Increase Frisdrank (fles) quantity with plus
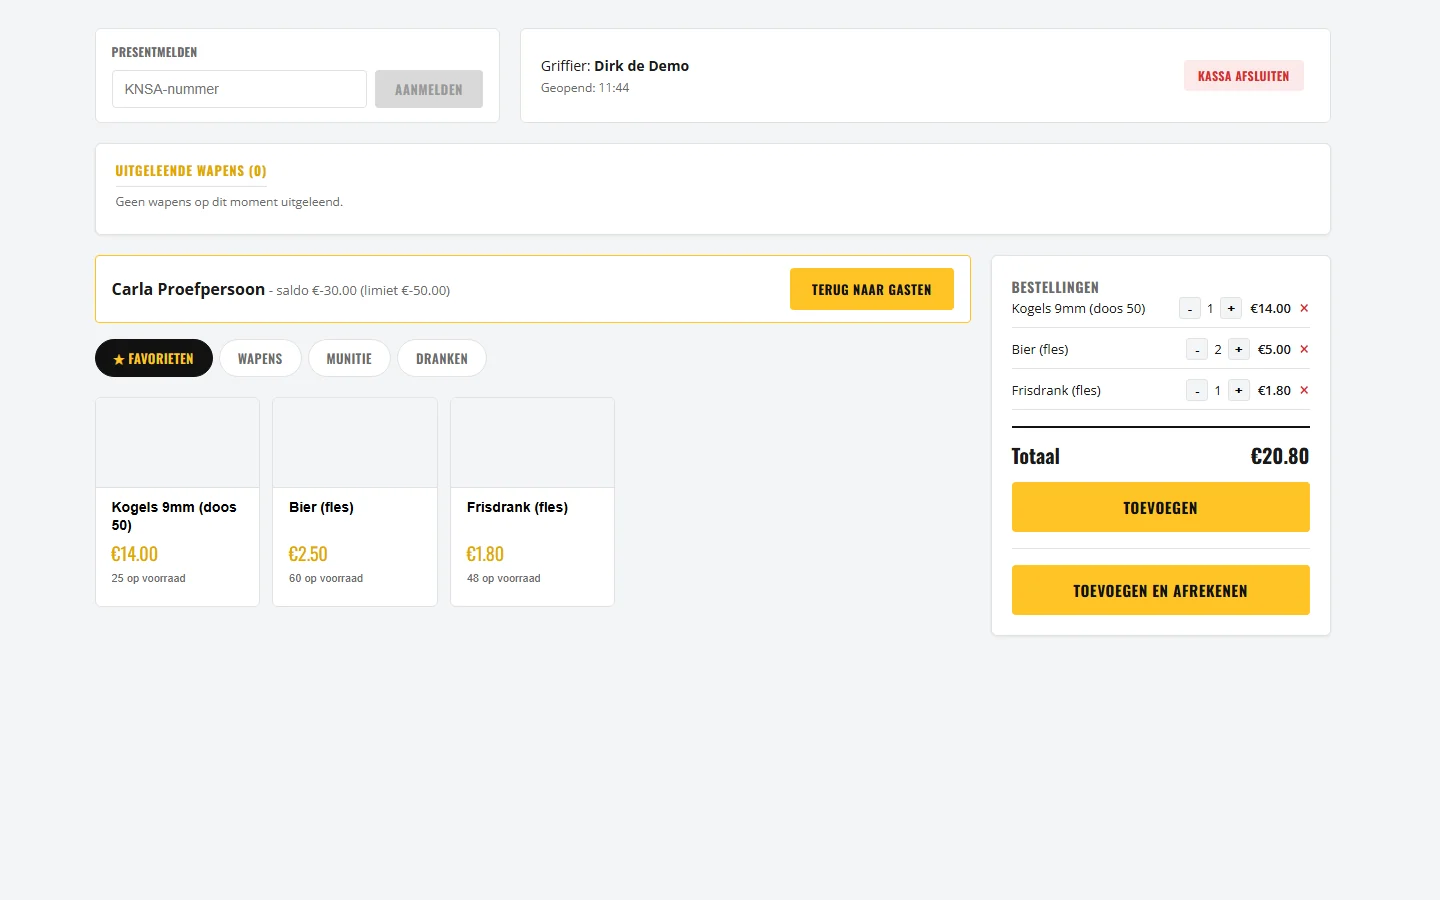This screenshot has width=1440, height=900. pyautogui.click(x=1238, y=390)
